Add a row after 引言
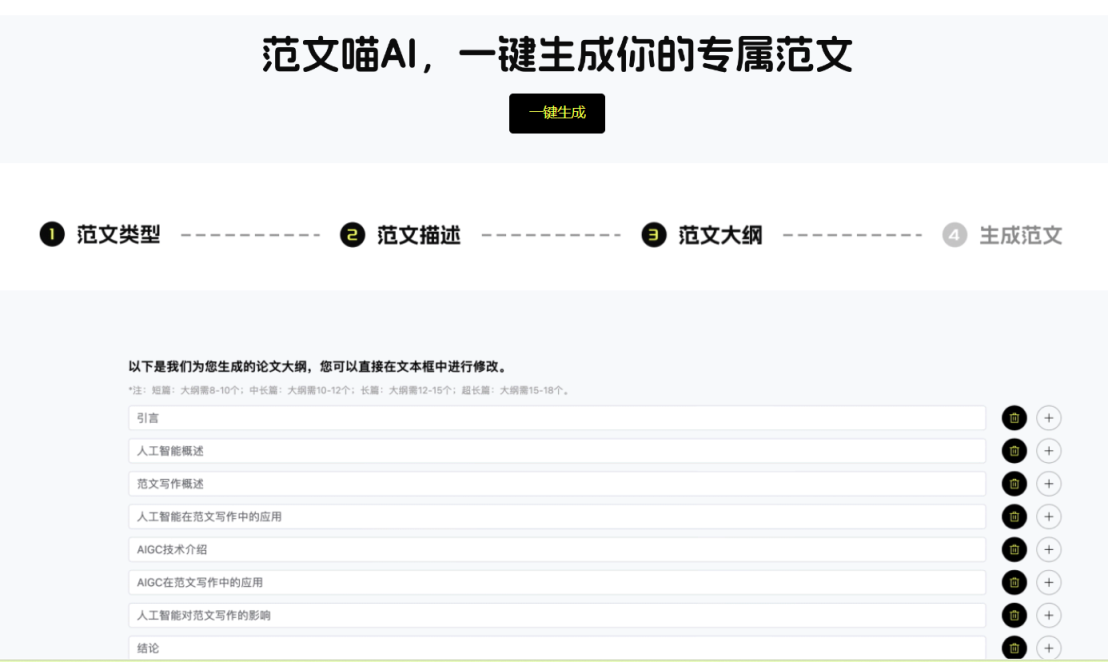1108x662 pixels. (1048, 418)
